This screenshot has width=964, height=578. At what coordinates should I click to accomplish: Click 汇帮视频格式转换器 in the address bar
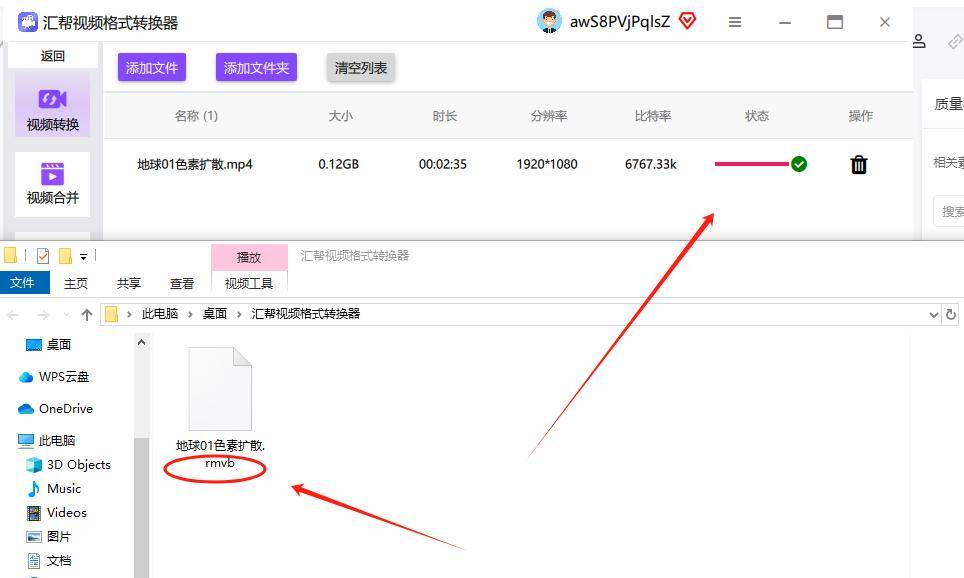[x=306, y=314]
